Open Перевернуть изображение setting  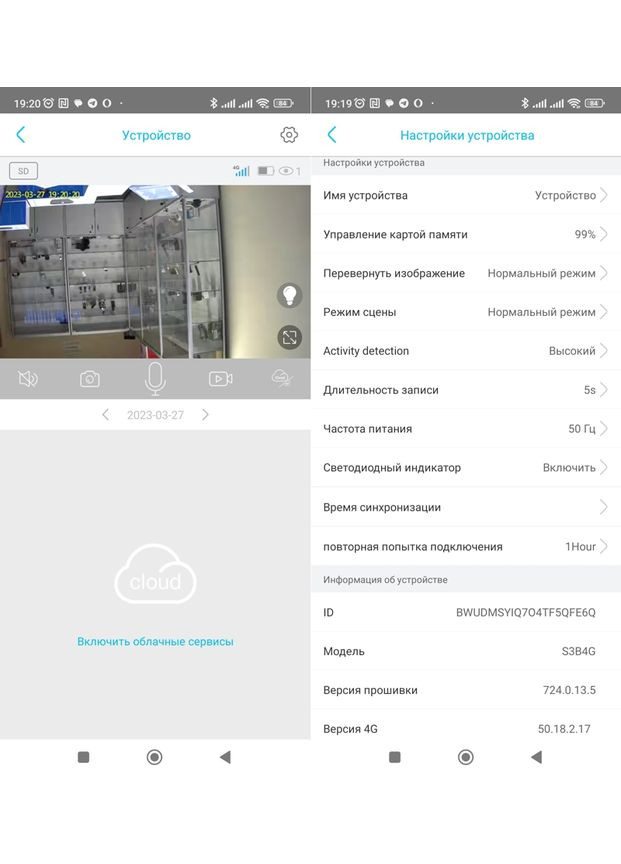tap(466, 273)
